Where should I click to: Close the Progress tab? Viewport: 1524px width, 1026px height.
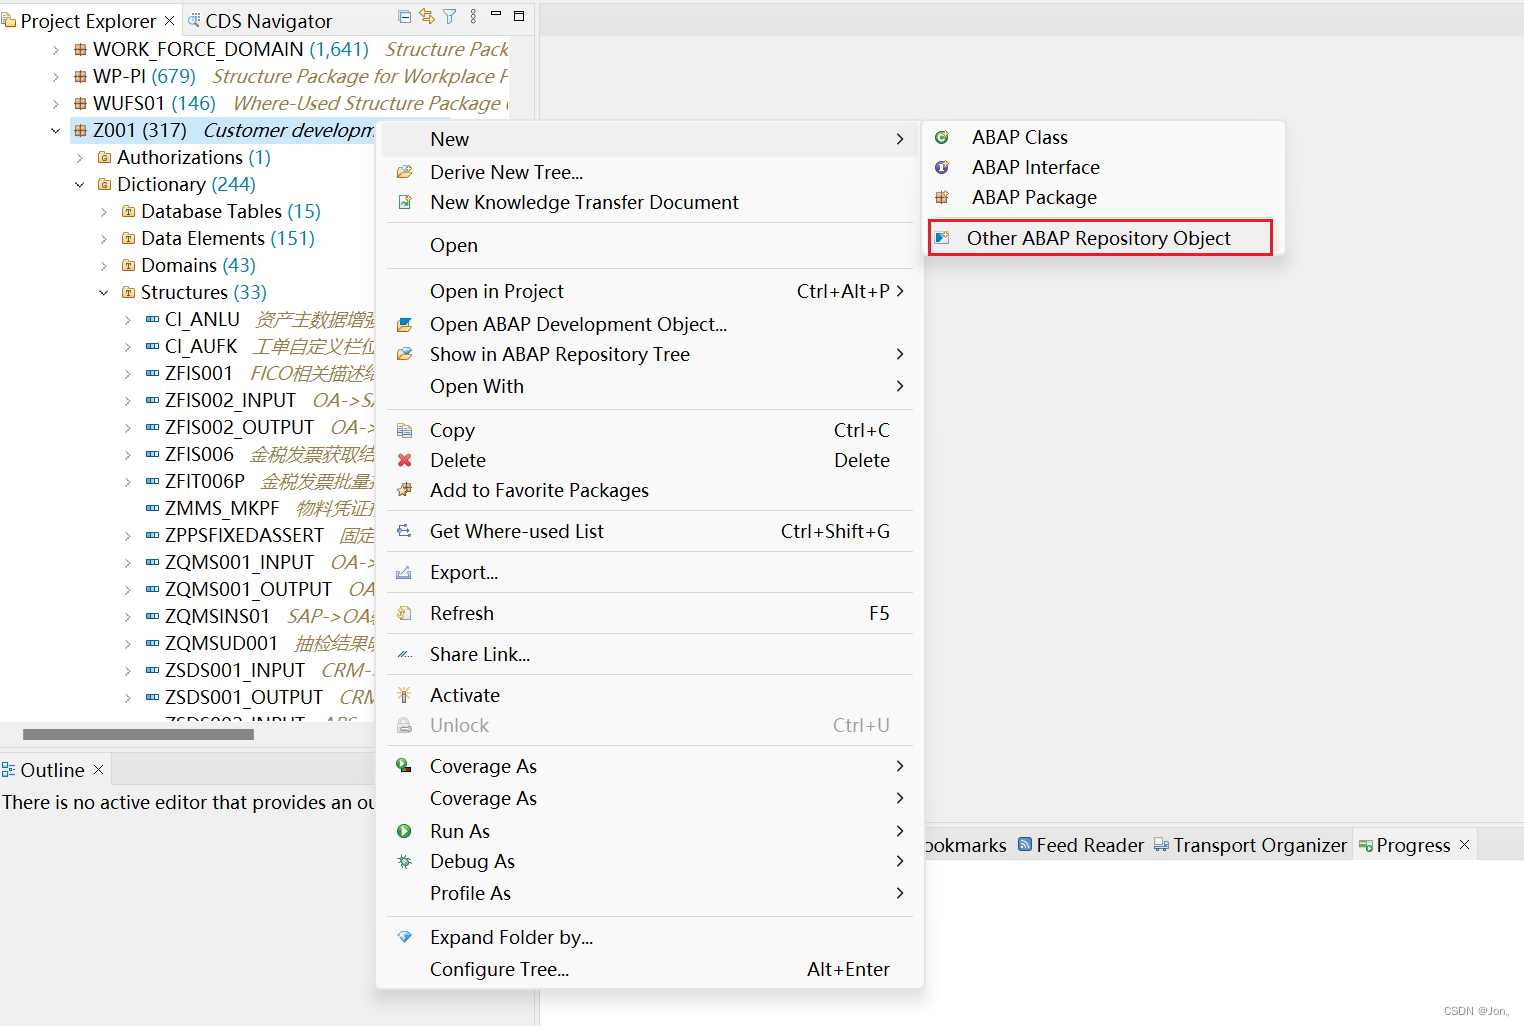point(1465,844)
